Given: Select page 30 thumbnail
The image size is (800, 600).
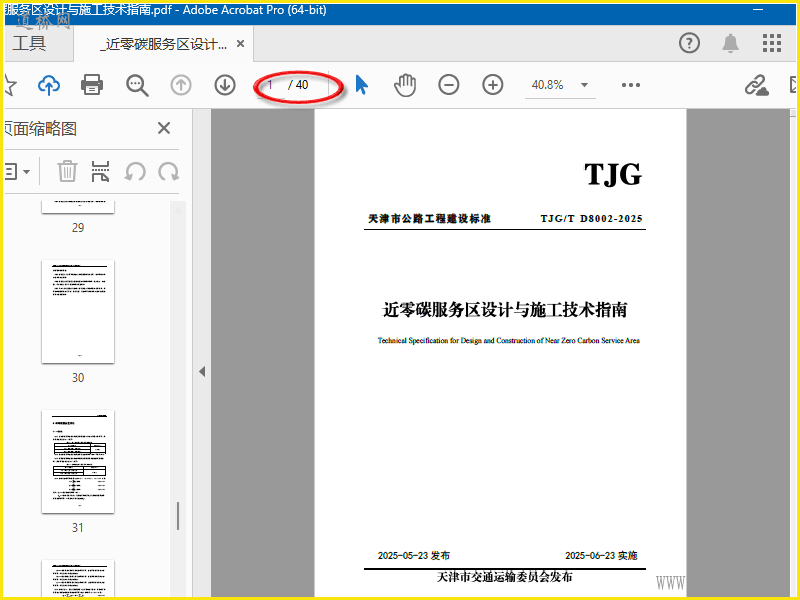Looking at the screenshot, I should pos(78,312).
